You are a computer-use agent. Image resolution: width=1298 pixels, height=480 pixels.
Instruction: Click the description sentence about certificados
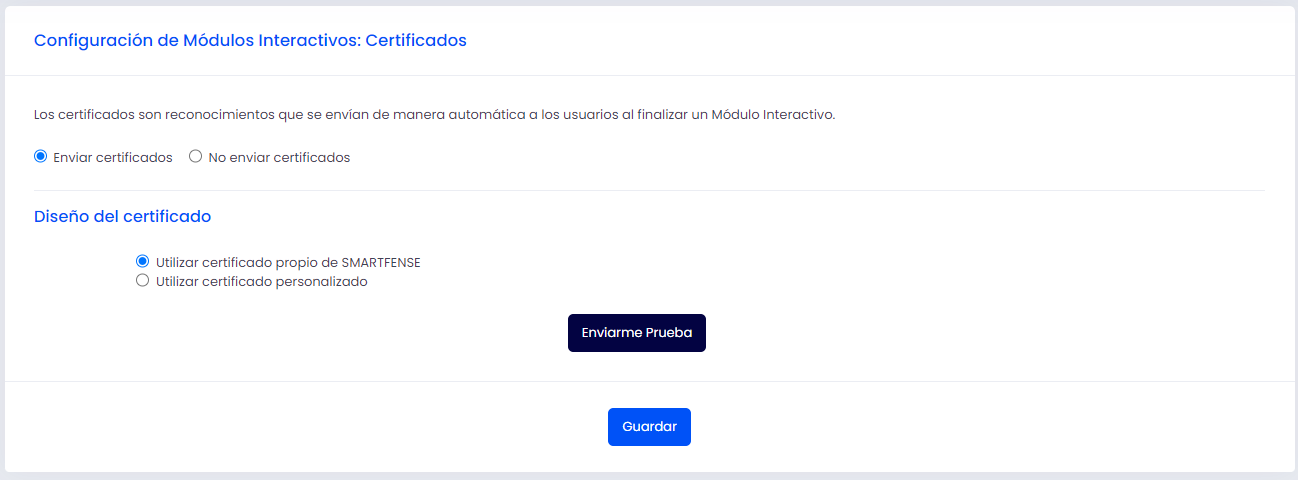coord(434,115)
